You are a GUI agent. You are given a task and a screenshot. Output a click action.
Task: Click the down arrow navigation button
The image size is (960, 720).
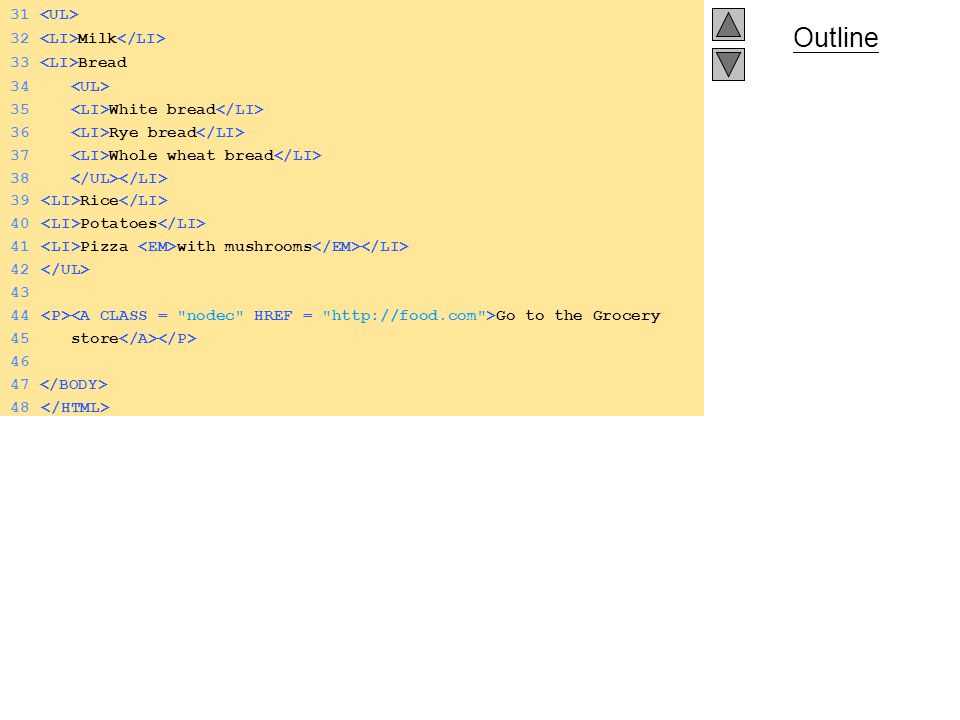point(728,64)
